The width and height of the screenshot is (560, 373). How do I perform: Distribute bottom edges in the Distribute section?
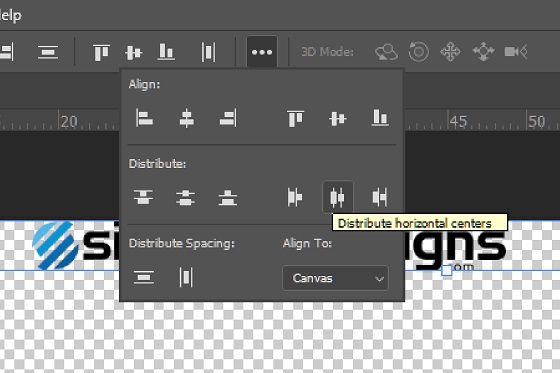(x=228, y=198)
